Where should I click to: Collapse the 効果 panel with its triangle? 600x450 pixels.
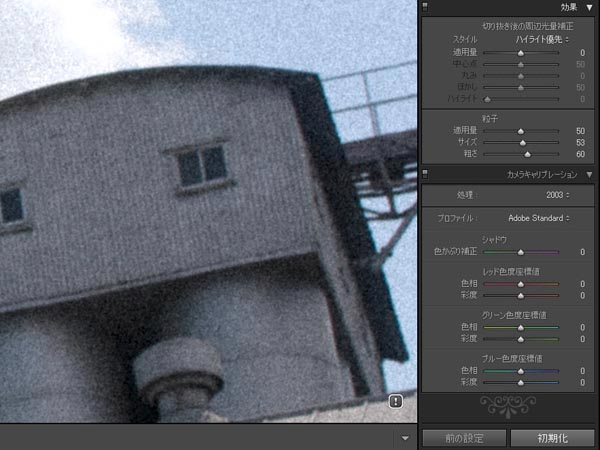(589, 7)
